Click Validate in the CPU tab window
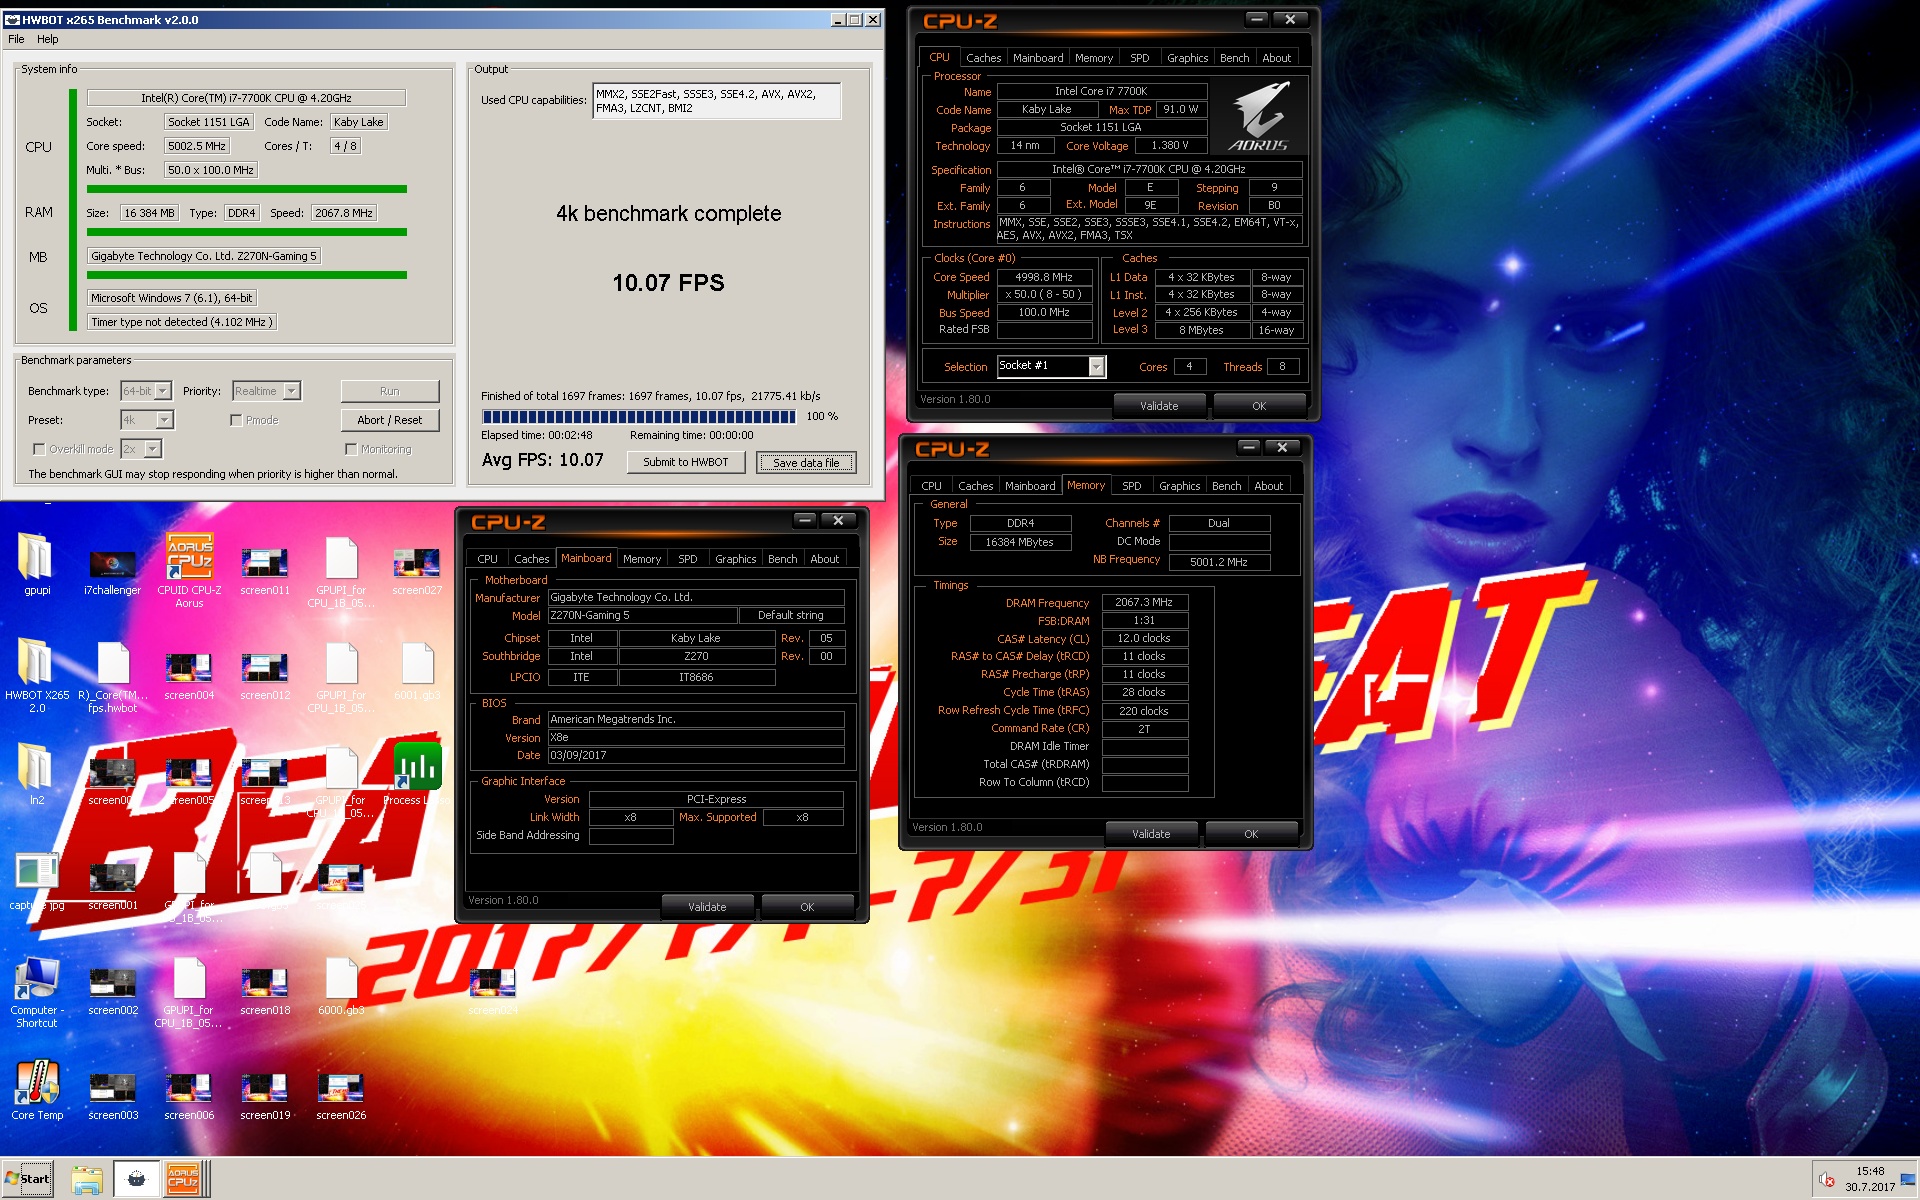 1159,406
